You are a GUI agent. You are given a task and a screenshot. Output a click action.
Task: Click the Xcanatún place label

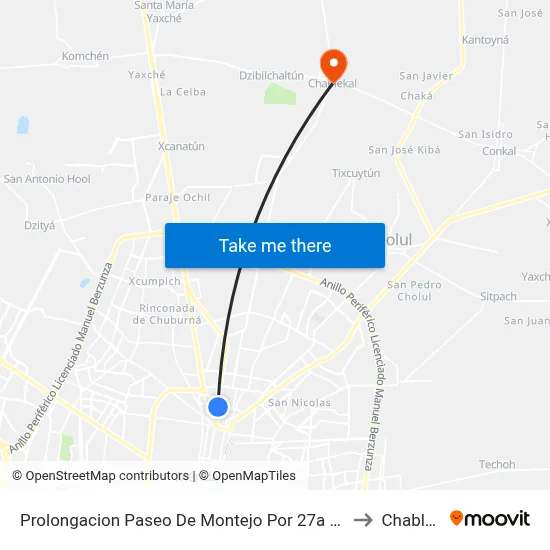pos(181,146)
